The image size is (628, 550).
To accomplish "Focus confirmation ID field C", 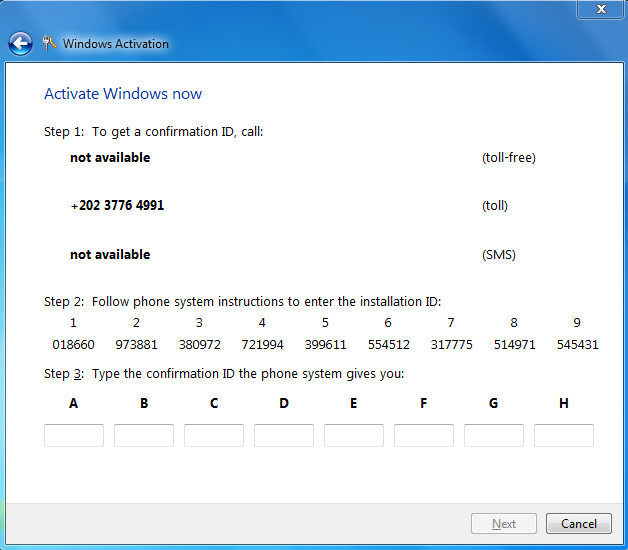I will click(x=214, y=435).
